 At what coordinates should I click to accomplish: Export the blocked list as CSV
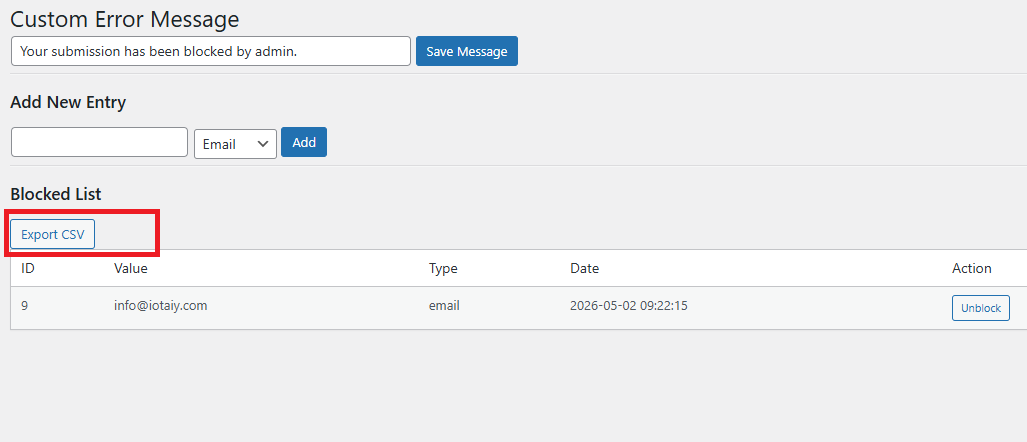tap(52, 234)
